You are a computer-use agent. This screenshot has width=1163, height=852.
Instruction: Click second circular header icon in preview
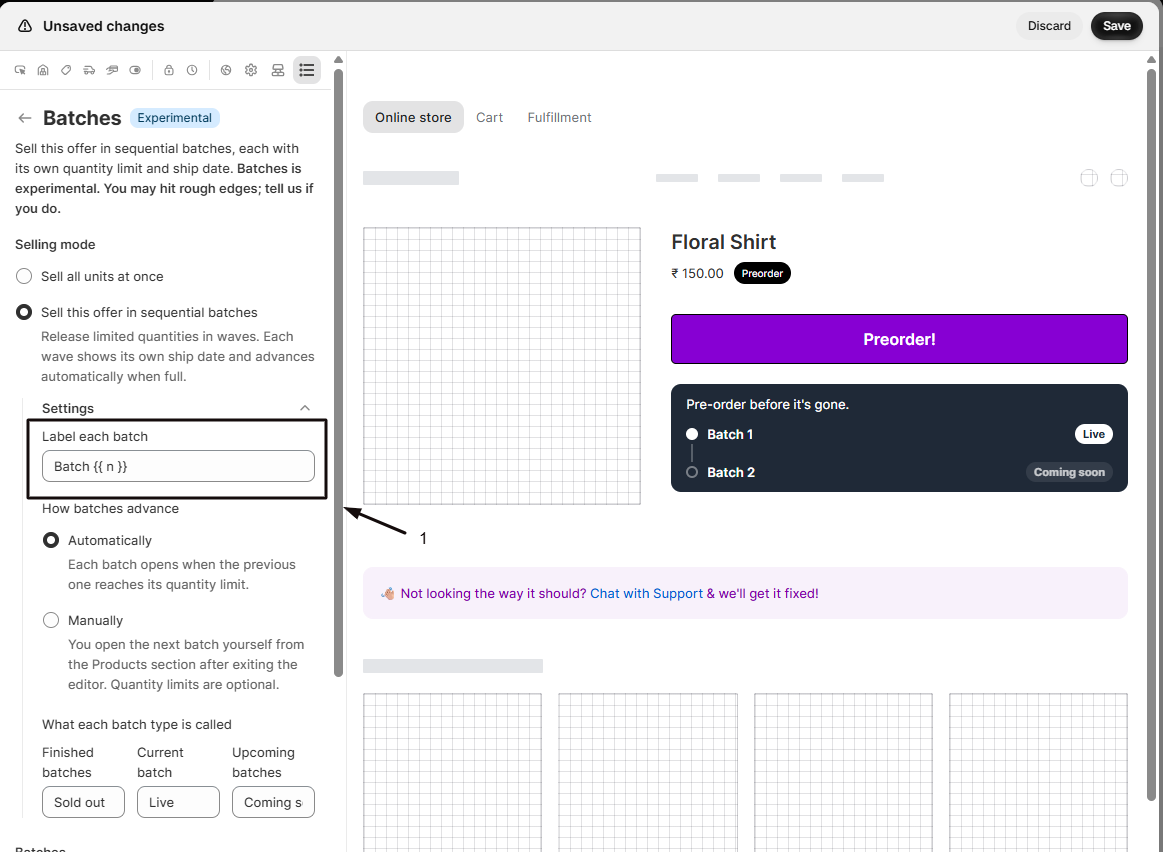(1118, 178)
